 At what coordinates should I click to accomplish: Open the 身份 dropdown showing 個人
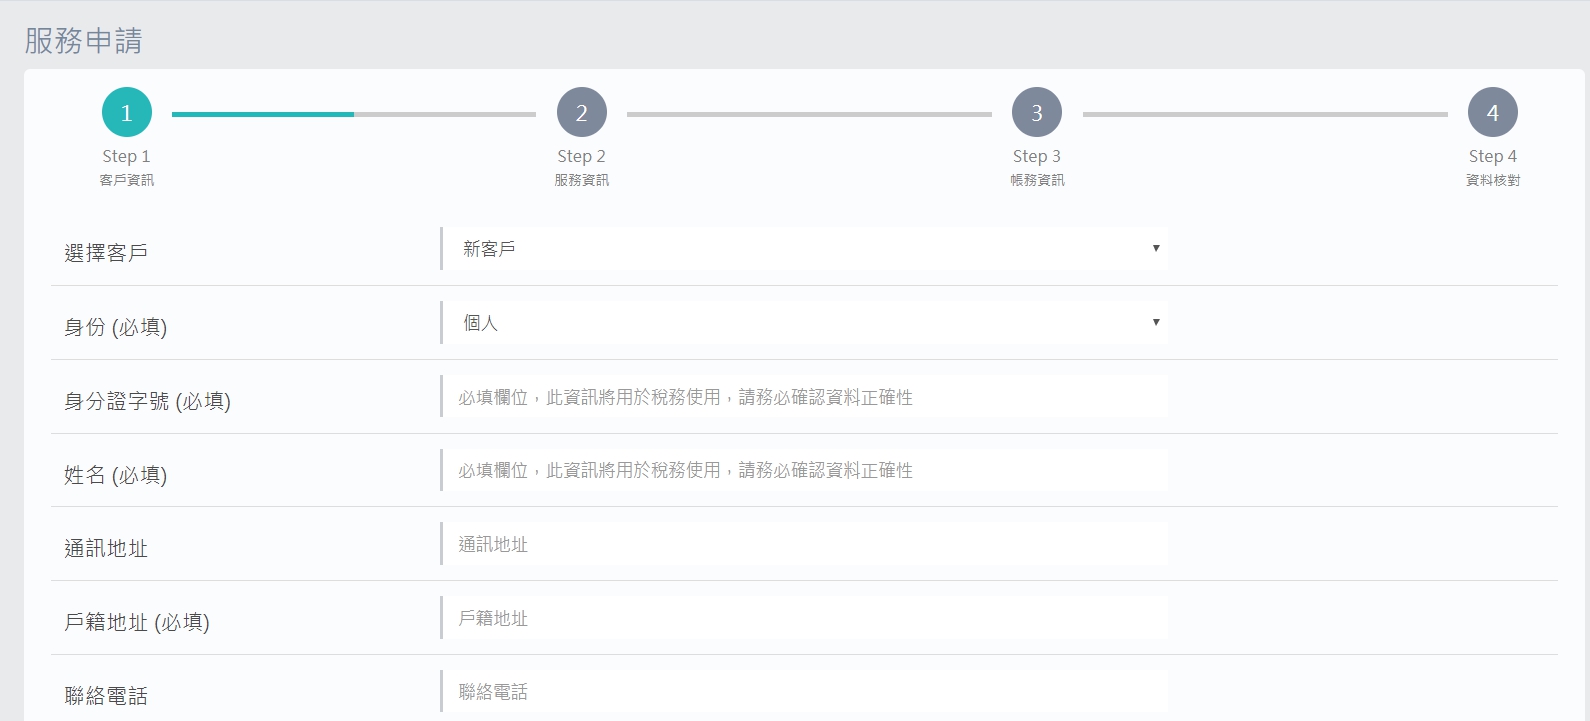804,323
